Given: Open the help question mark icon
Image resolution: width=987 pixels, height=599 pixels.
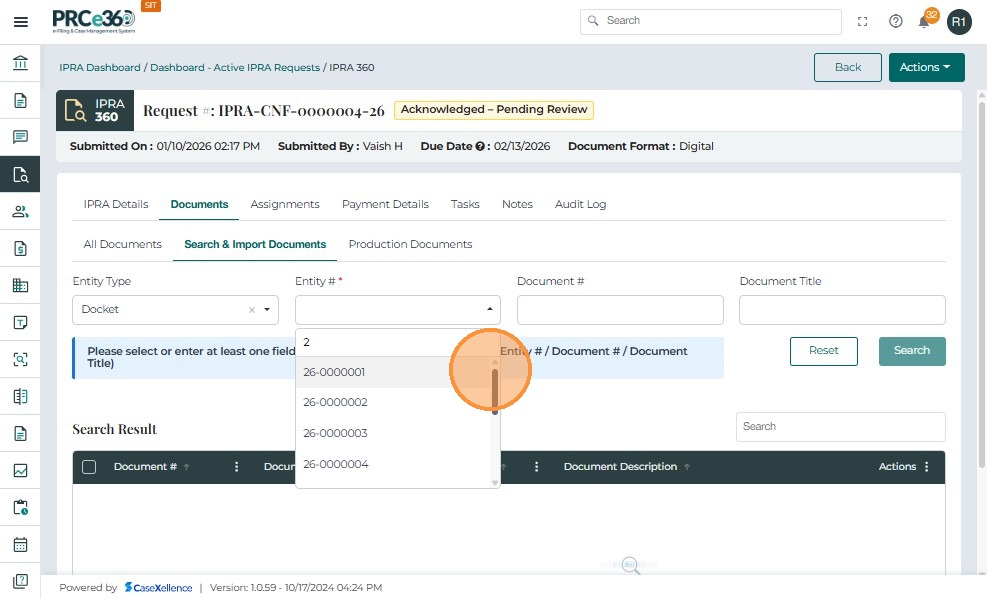Looking at the screenshot, I should 895,21.
